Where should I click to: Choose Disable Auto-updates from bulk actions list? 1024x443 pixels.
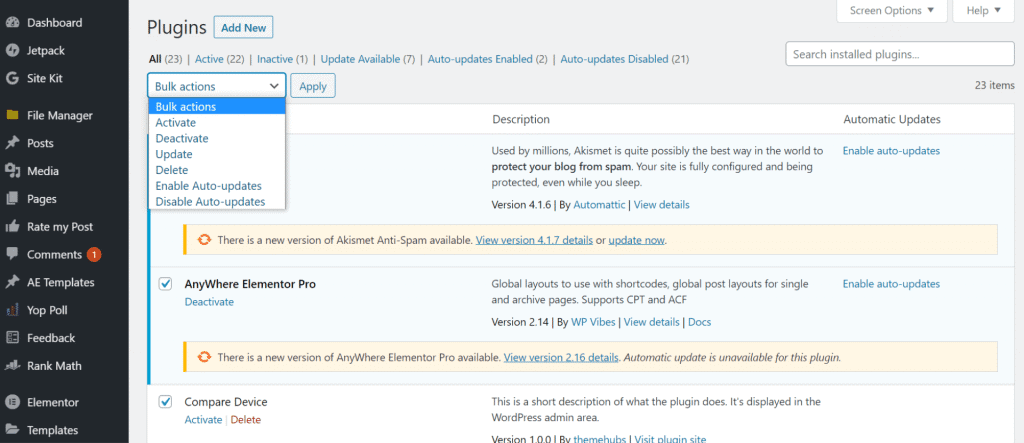217,201
